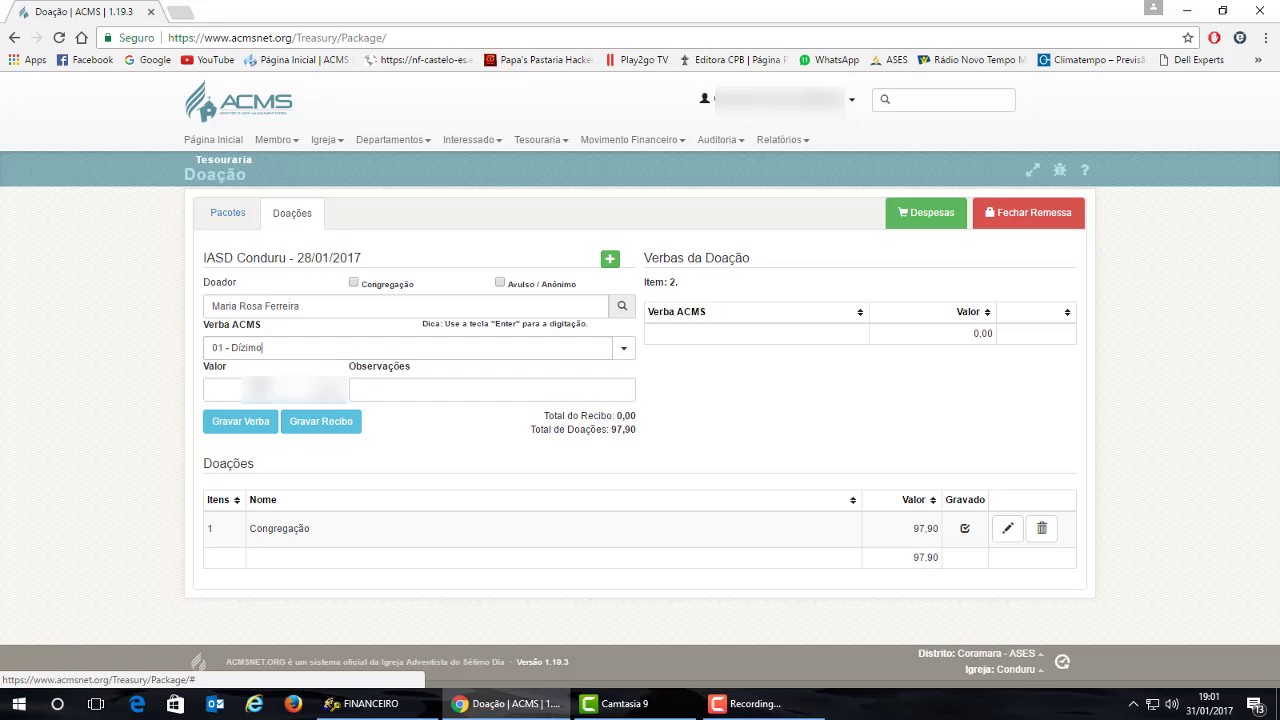Image resolution: width=1280 pixels, height=720 pixels.
Task: Click the ACMS logo
Action: coord(238,102)
